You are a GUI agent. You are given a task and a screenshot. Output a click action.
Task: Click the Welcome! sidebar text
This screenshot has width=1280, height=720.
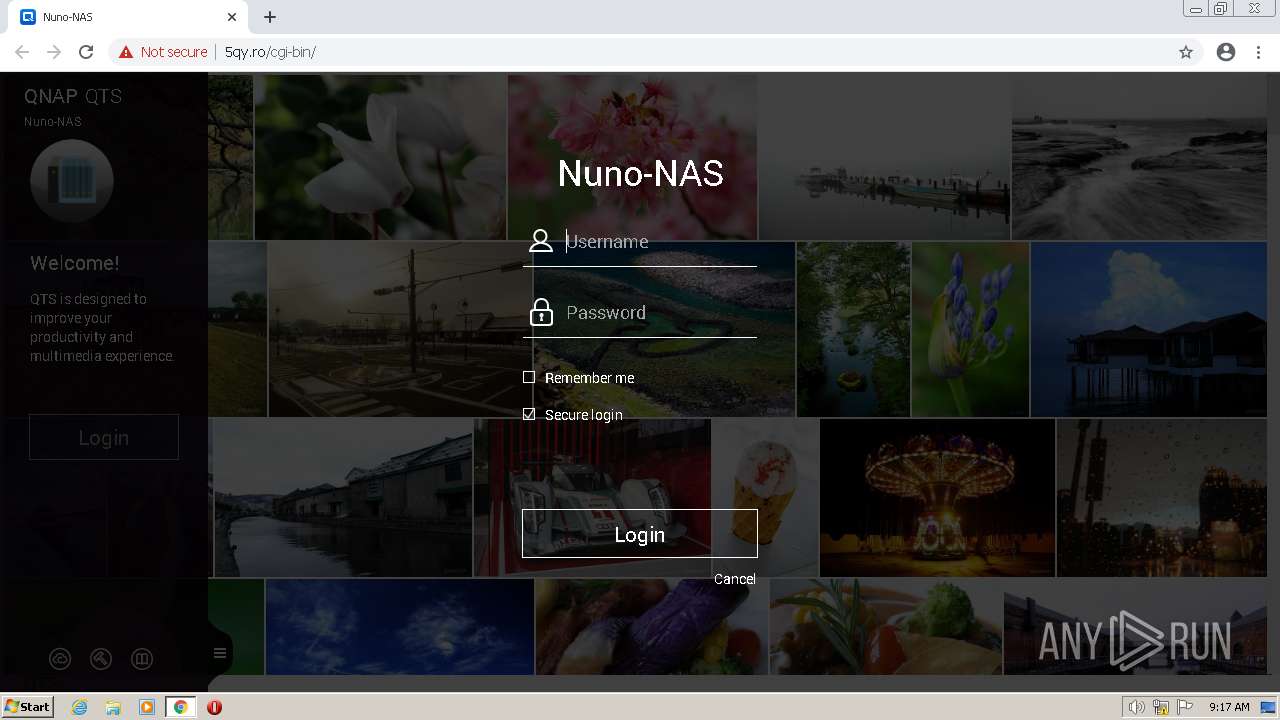(75, 263)
